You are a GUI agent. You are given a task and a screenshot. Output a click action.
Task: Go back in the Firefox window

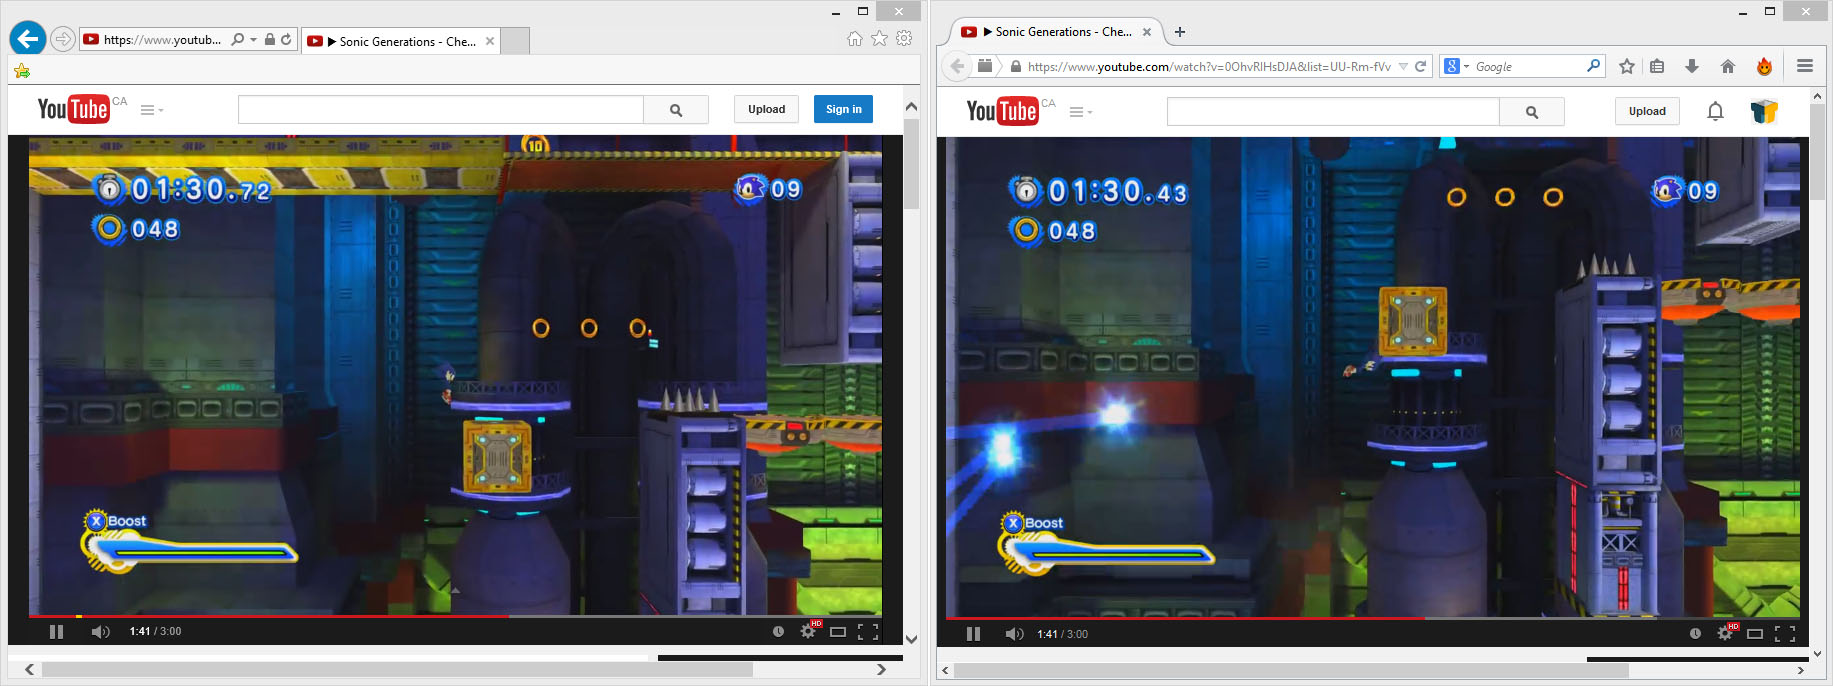click(x=958, y=66)
